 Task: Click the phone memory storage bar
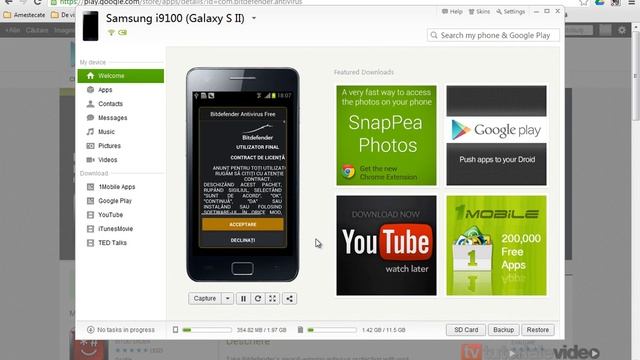pos(207,330)
